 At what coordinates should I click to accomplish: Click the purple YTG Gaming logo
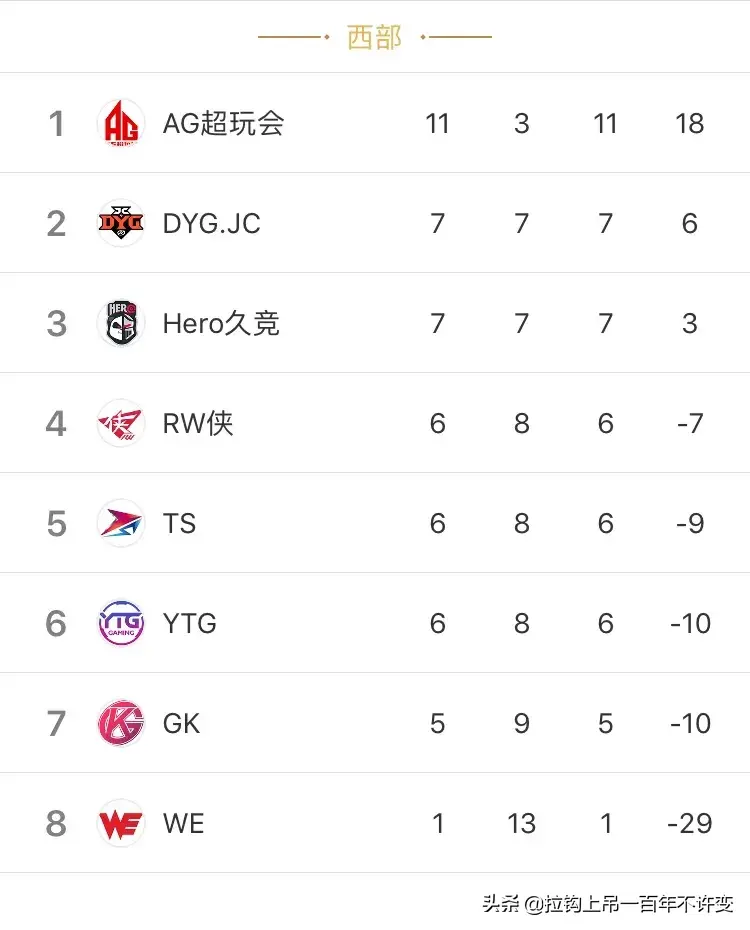click(x=121, y=623)
